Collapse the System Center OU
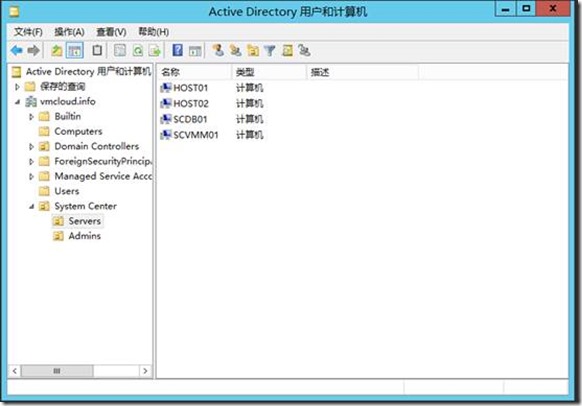582x406 pixels. (x=32, y=206)
